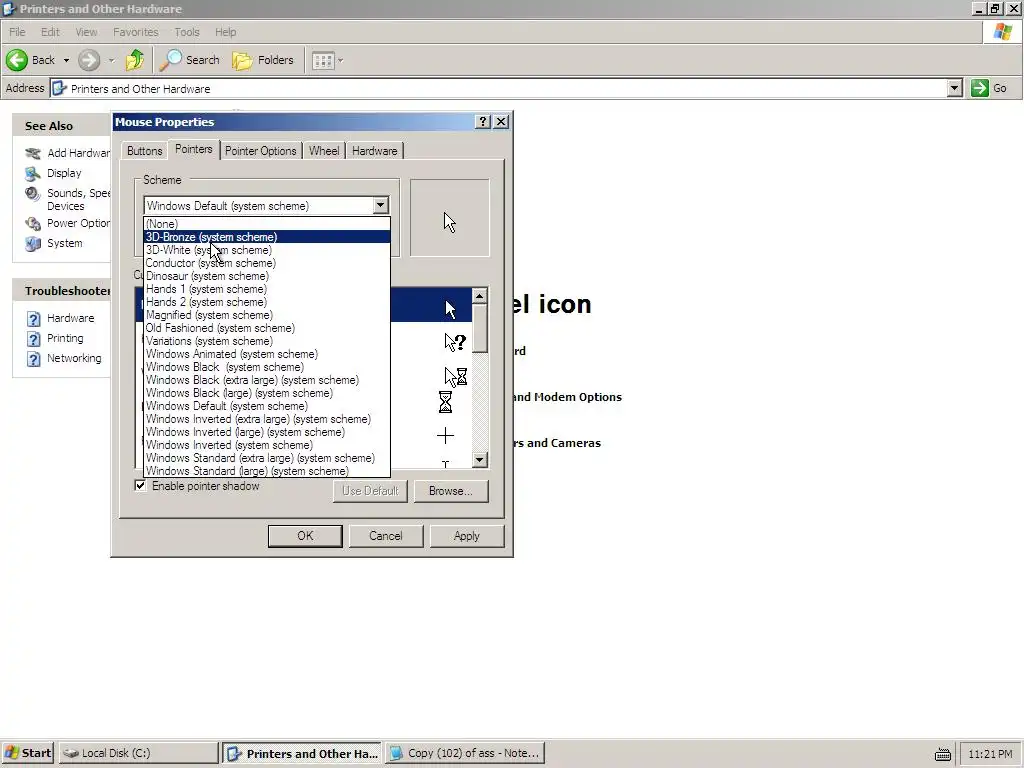
Task: Choose Windows Black (extra large) scheme
Action: click(x=266, y=380)
